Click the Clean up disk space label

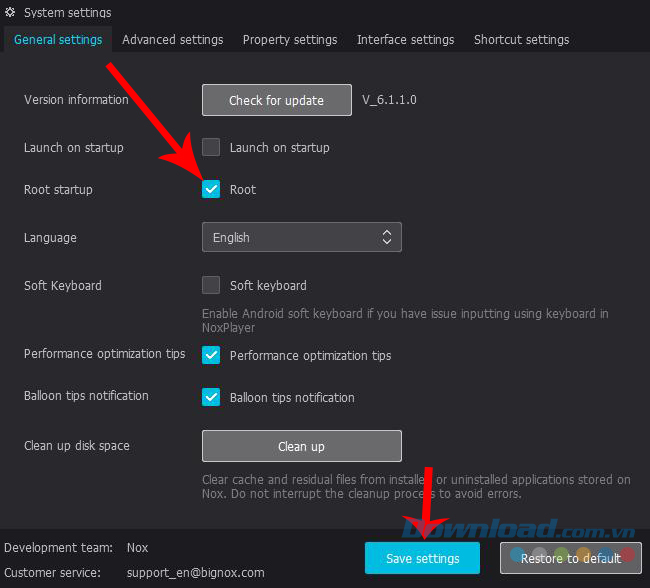[77, 446]
